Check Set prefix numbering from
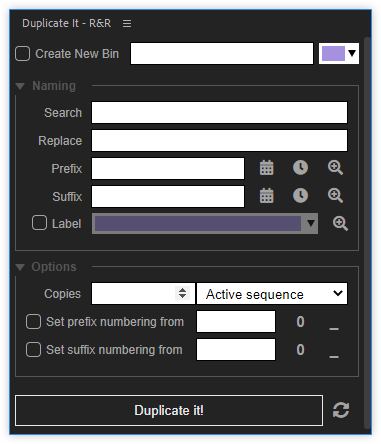381x444 pixels. point(33,322)
